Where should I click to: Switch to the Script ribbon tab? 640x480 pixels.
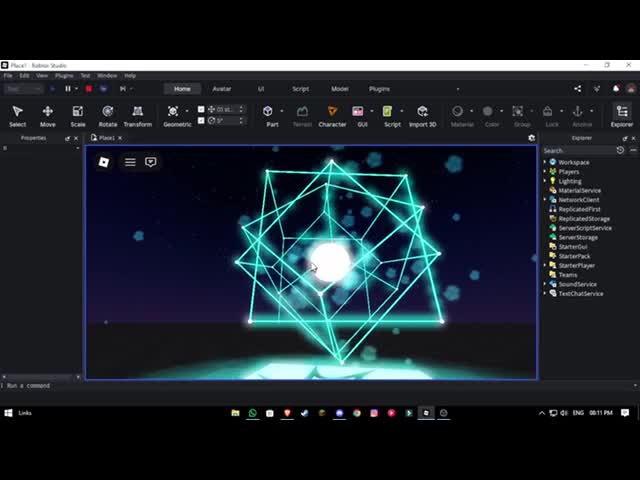tap(300, 89)
